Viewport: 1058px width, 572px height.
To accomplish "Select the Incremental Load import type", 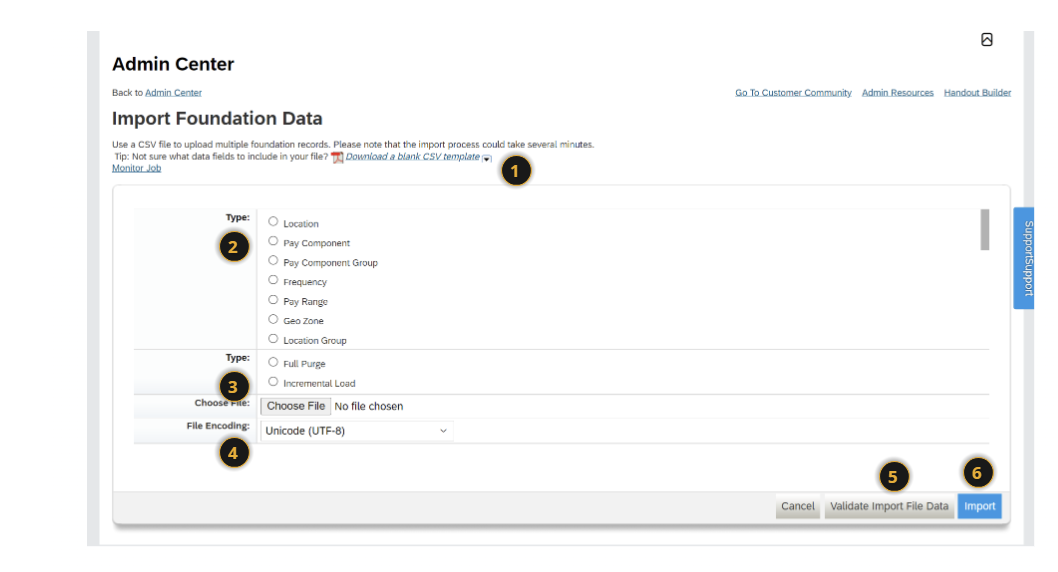I will (x=273, y=382).
